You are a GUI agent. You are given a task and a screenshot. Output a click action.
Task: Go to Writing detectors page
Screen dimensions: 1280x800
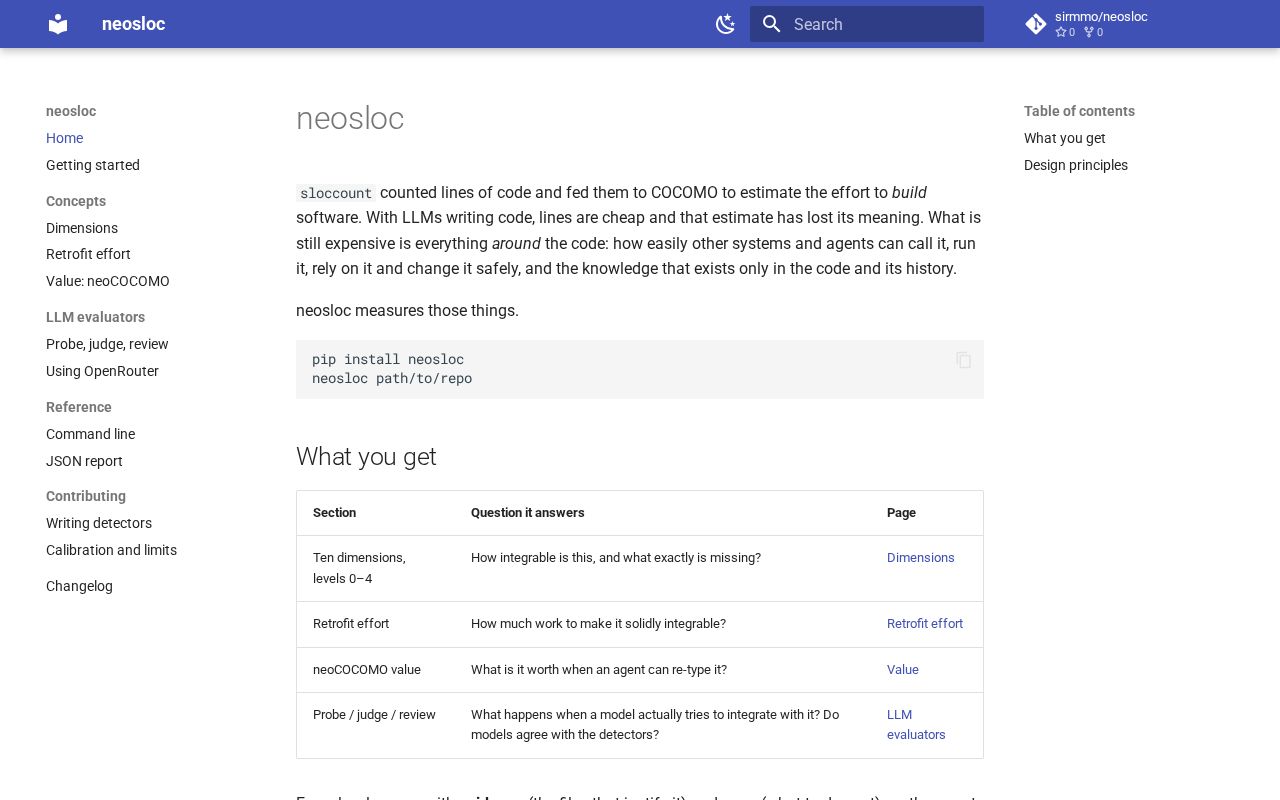coord(99,523)
